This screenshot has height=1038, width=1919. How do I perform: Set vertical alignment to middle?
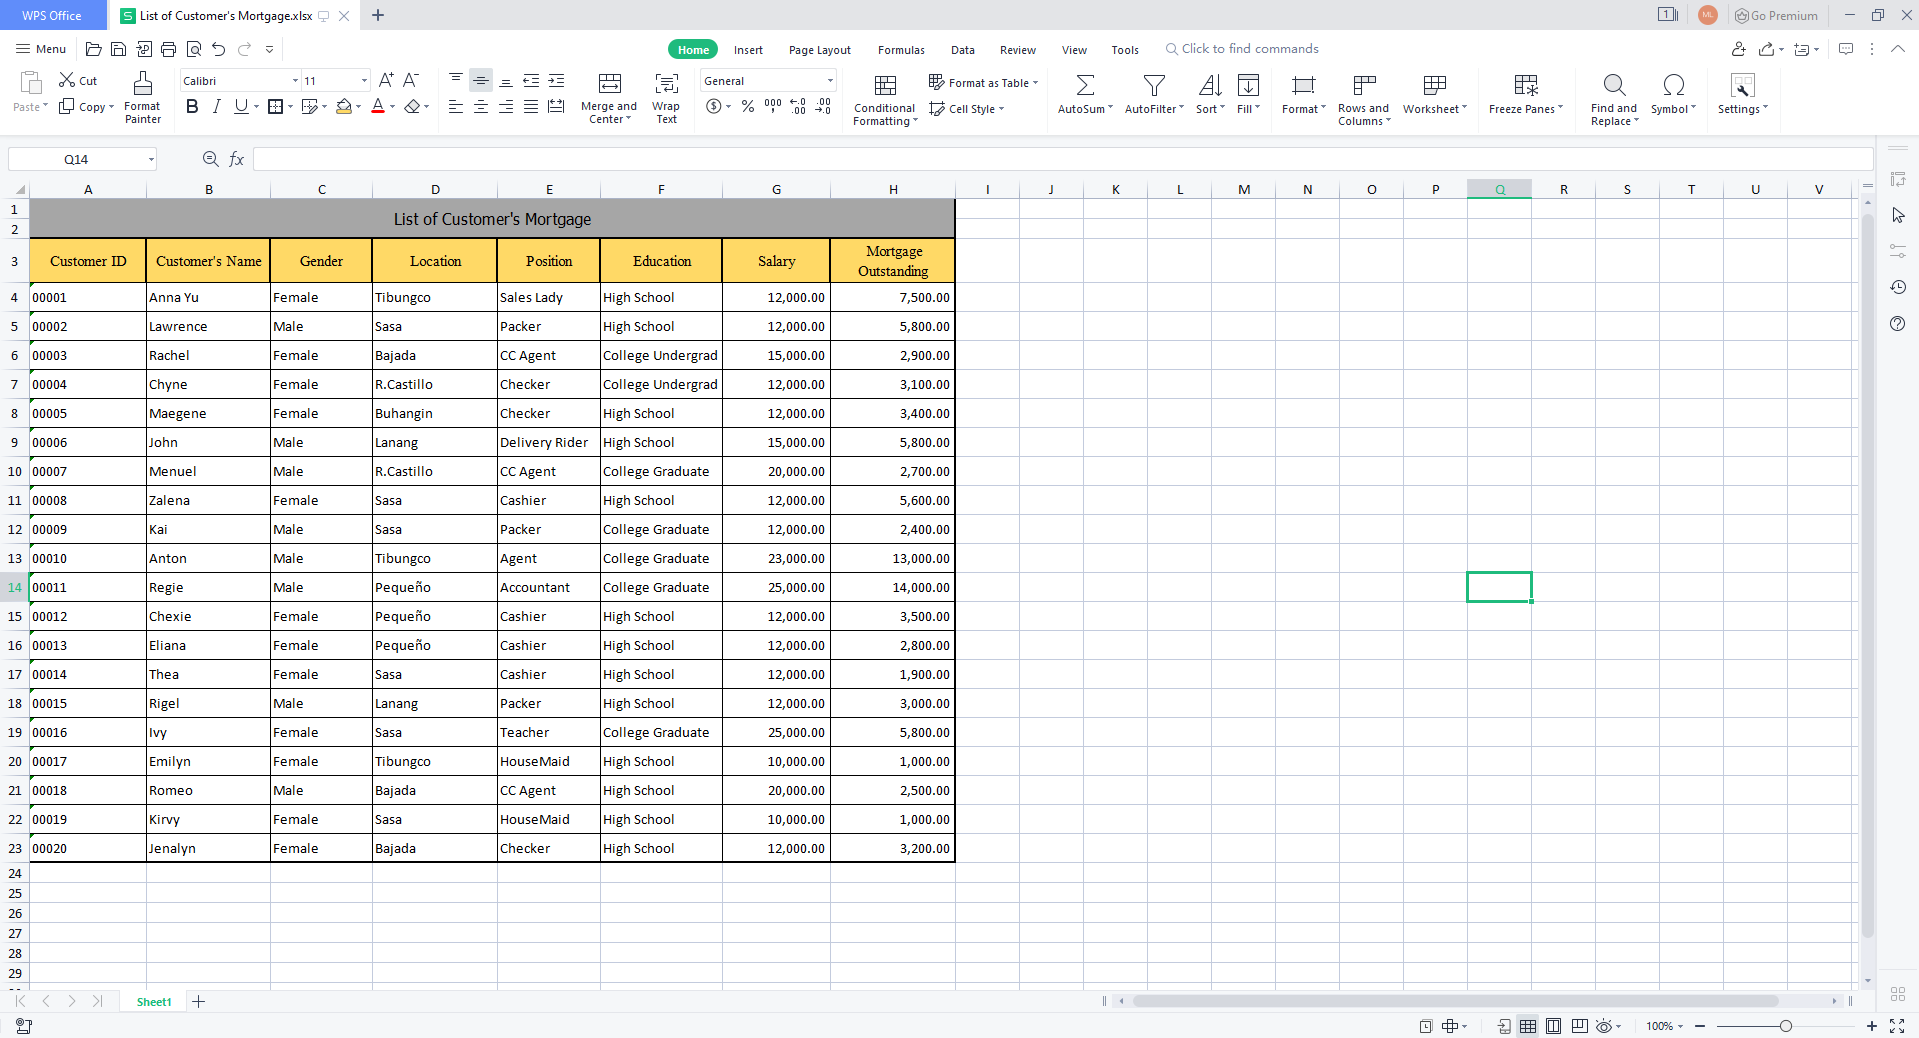pyautogui.click(x=481, y=80)
